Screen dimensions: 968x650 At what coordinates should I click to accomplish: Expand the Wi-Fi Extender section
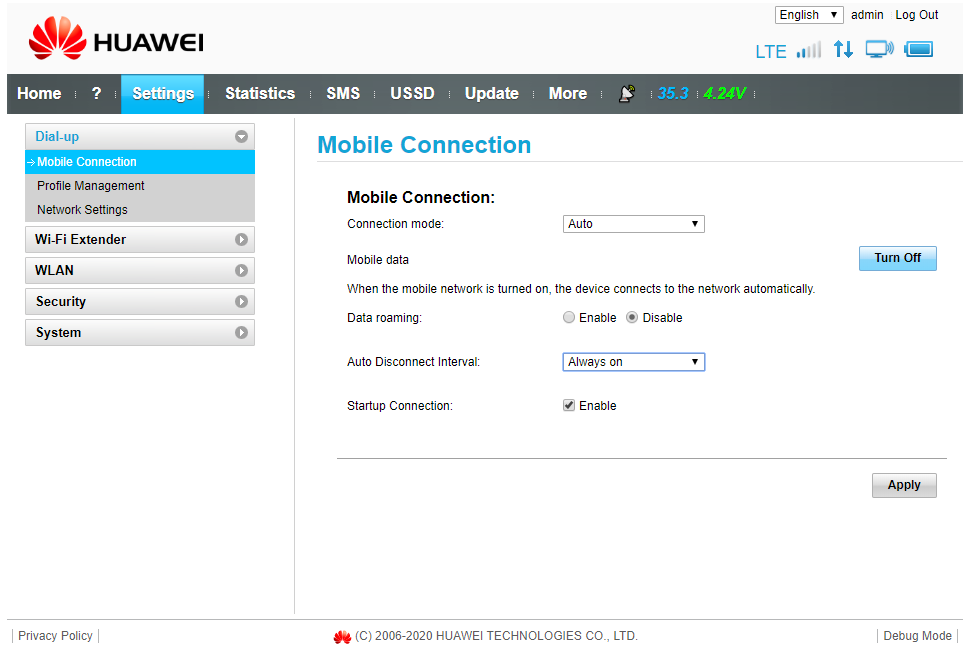click(x=140, y=240)
